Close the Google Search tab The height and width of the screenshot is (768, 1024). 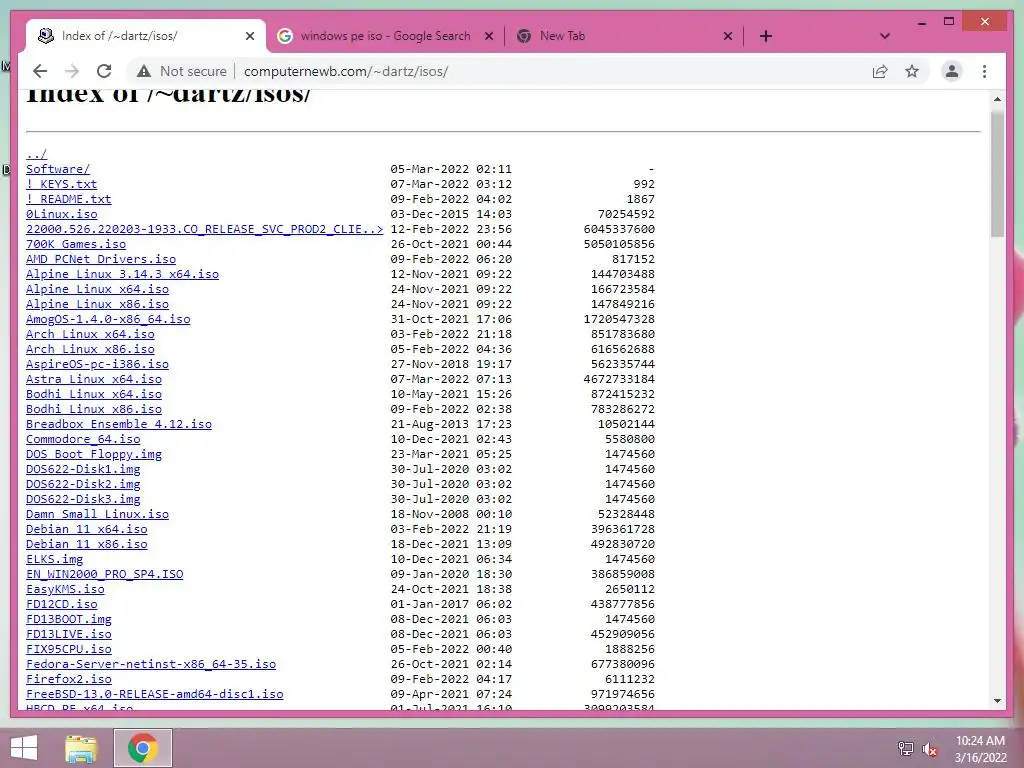[x=488, y=36]
